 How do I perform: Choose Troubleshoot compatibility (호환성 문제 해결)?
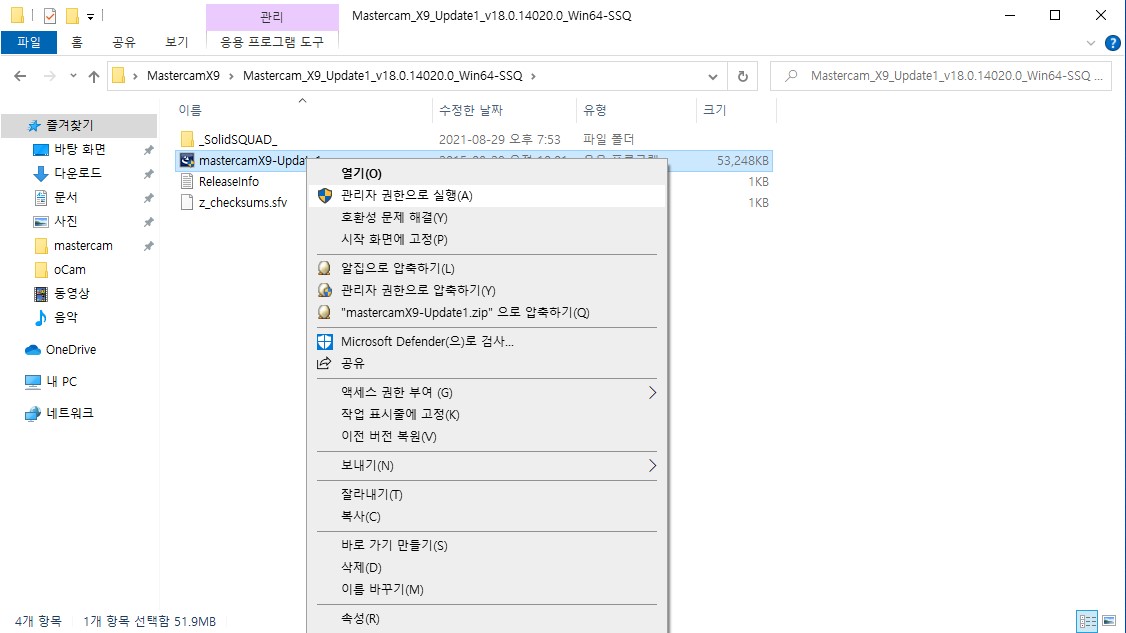point(487,217)
